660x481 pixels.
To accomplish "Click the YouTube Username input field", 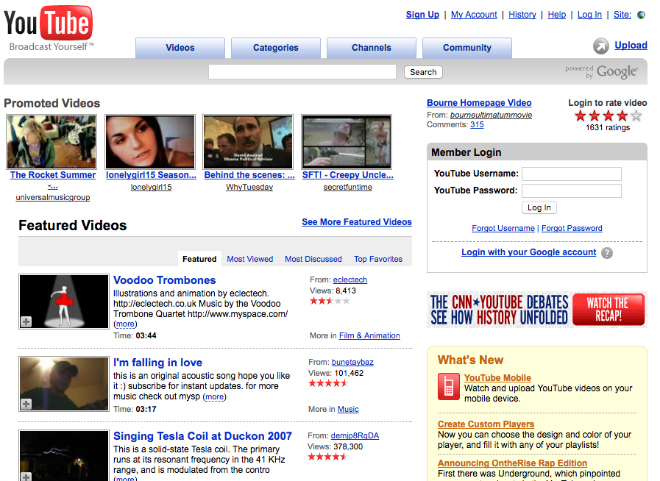I will click(x=571, y=173).
